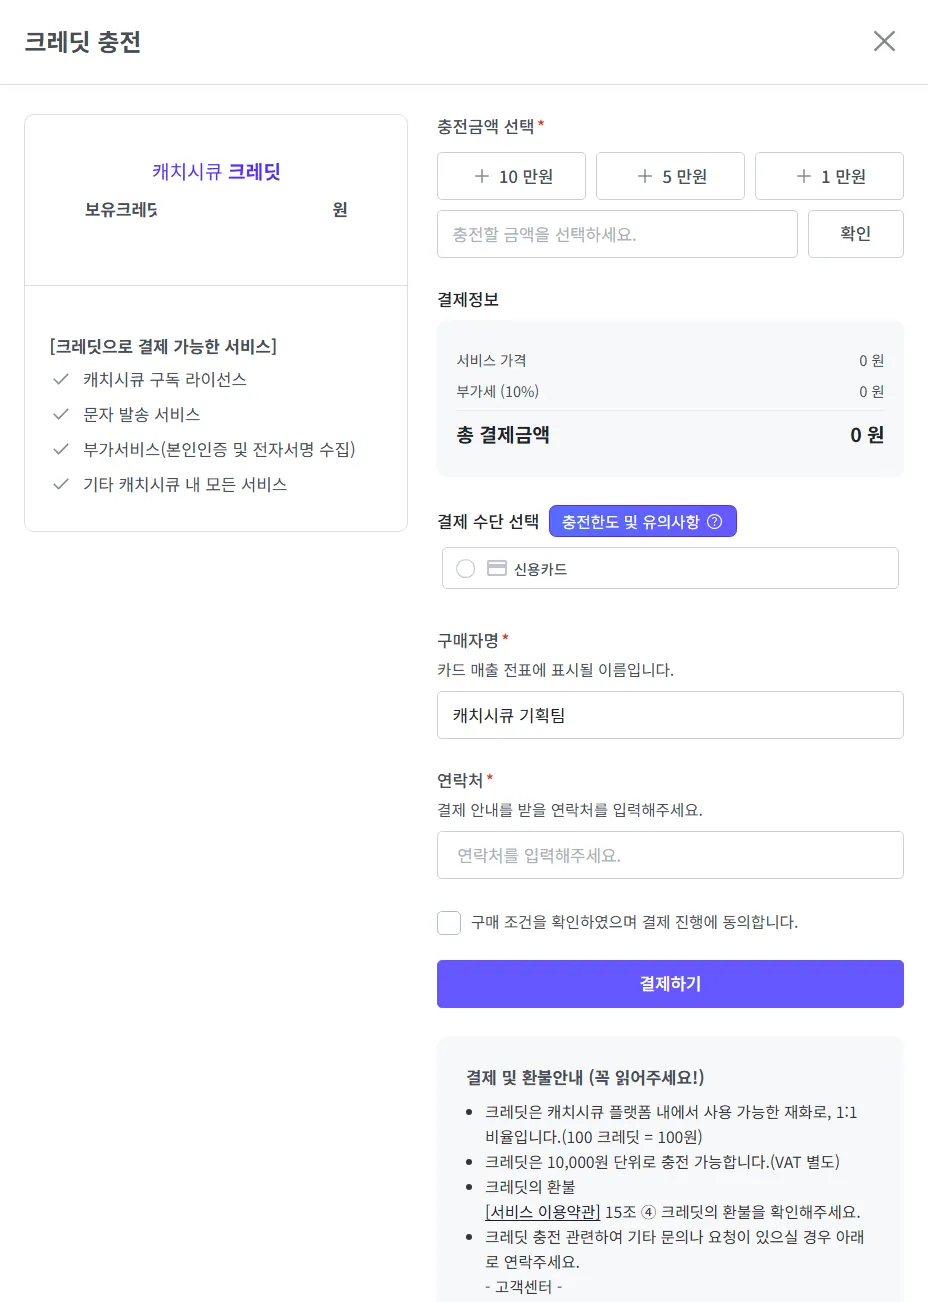Select the 신용카드 radio button
Screen dimensions: 928x1302
pos(465,569)
